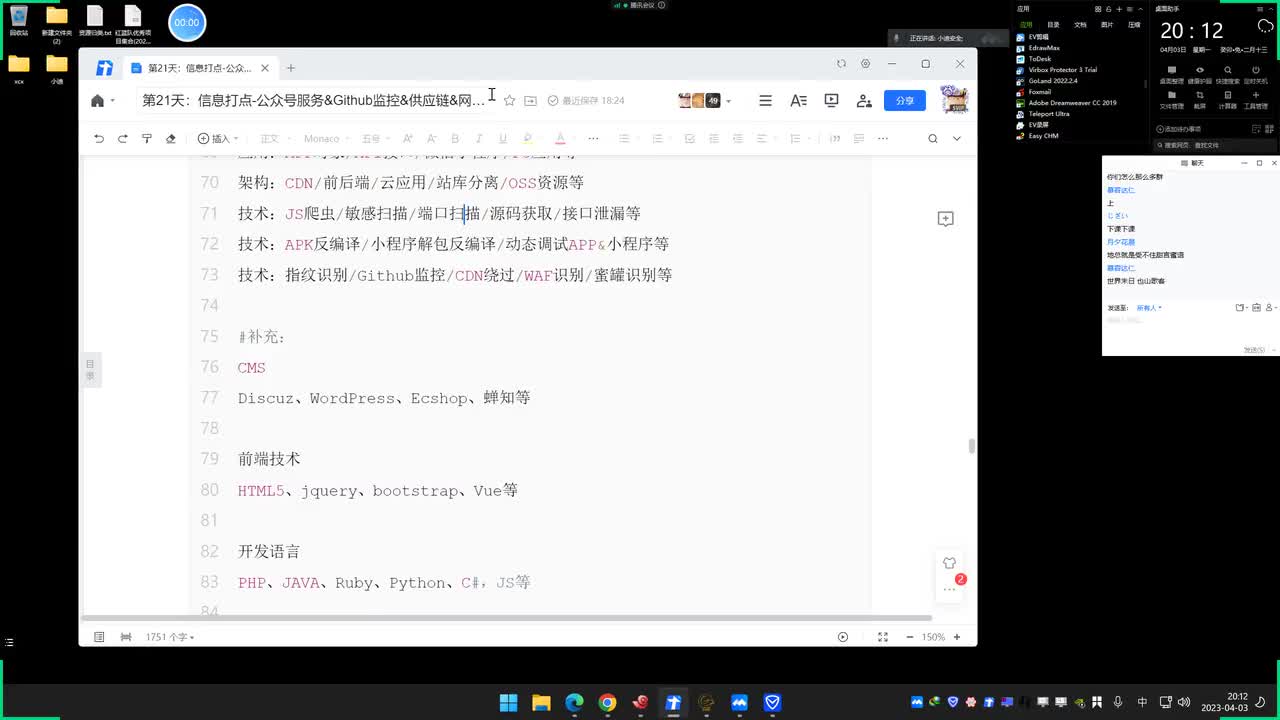Toggle italic formatting
1280x720 pixels.
point(479,139)
